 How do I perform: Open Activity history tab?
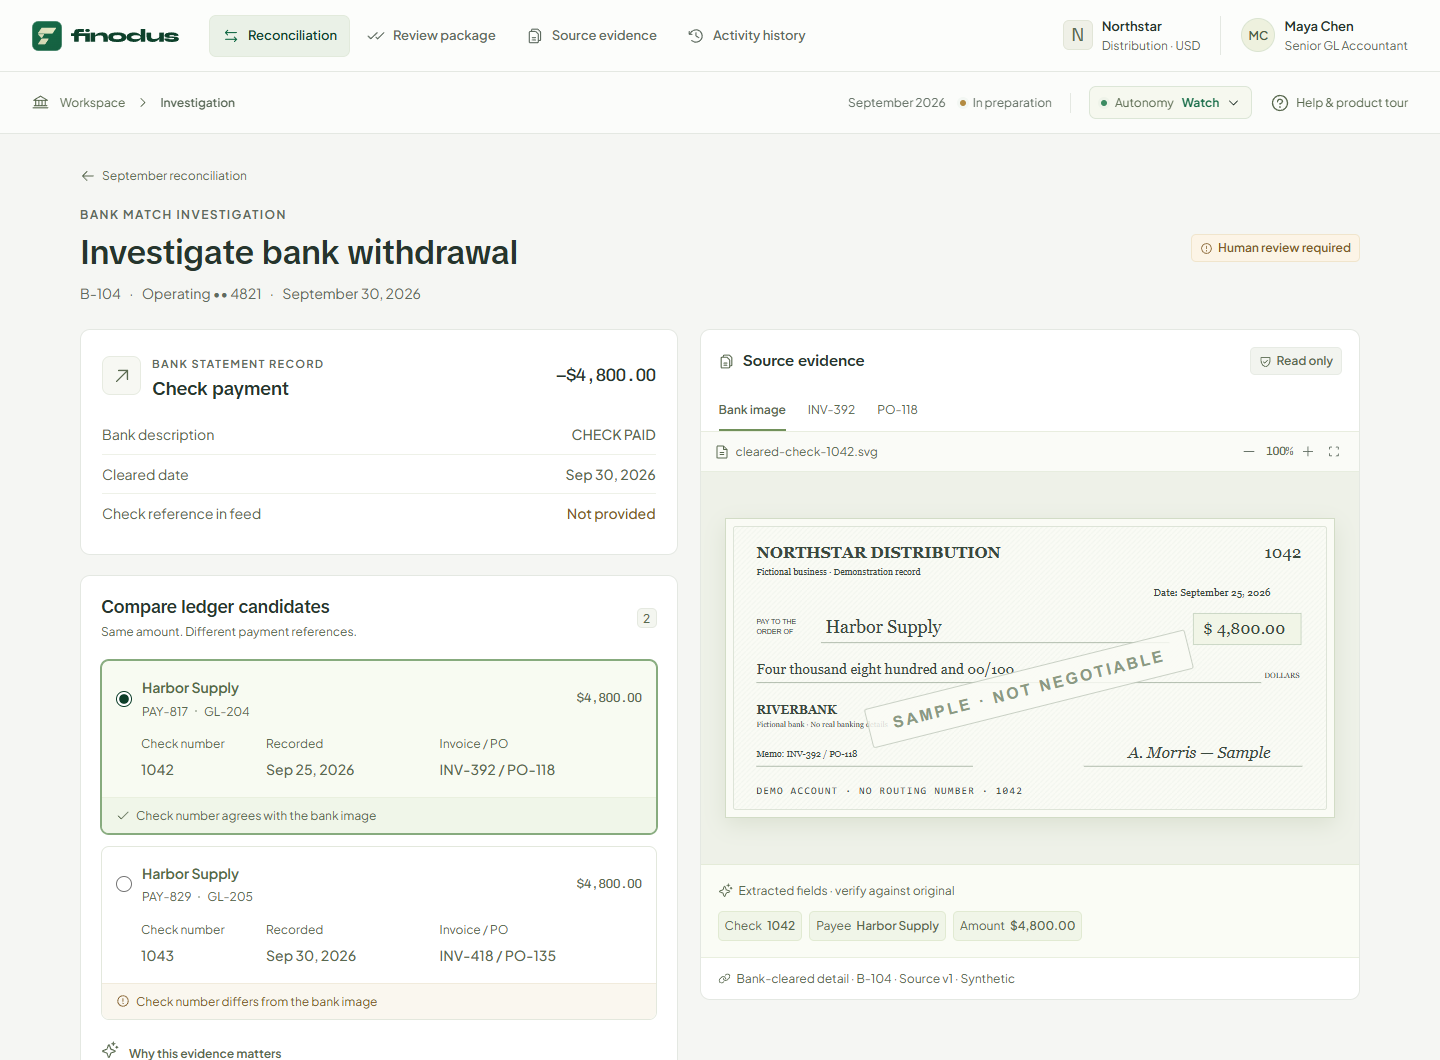pyautogui.click(x=747, y=36)
